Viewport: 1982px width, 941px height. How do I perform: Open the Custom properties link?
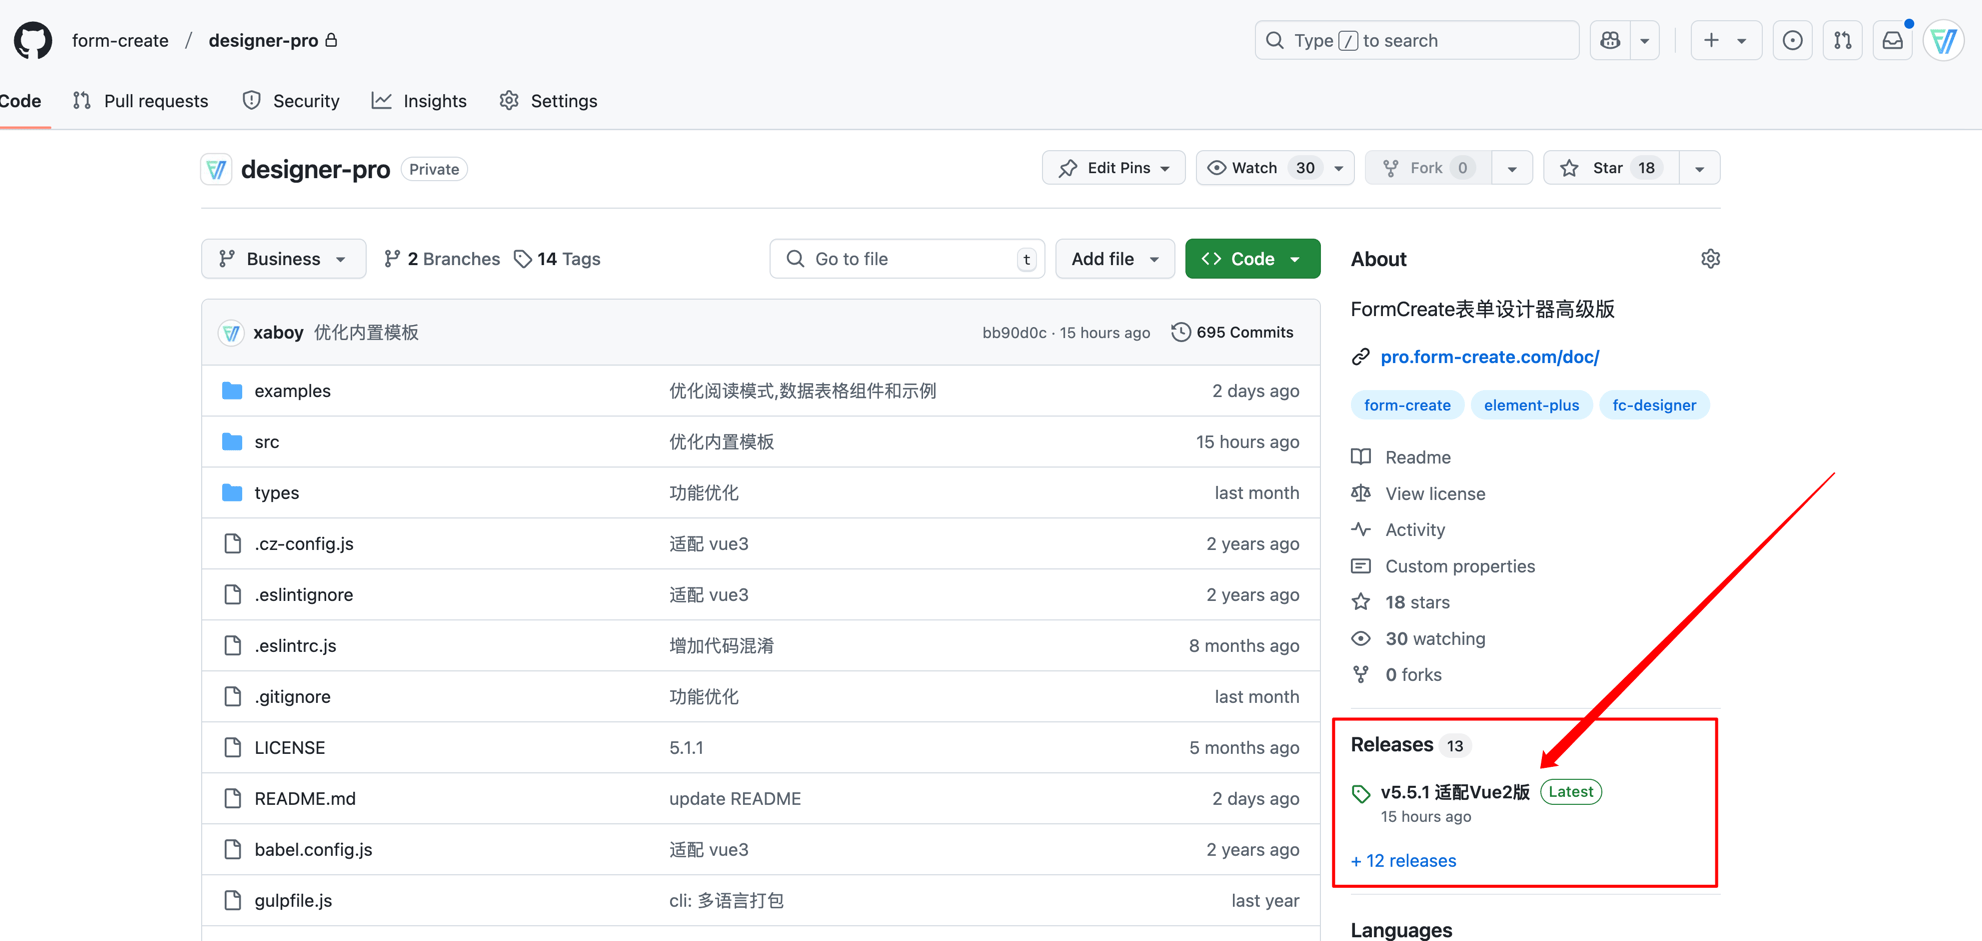[x=1443, y=566]
